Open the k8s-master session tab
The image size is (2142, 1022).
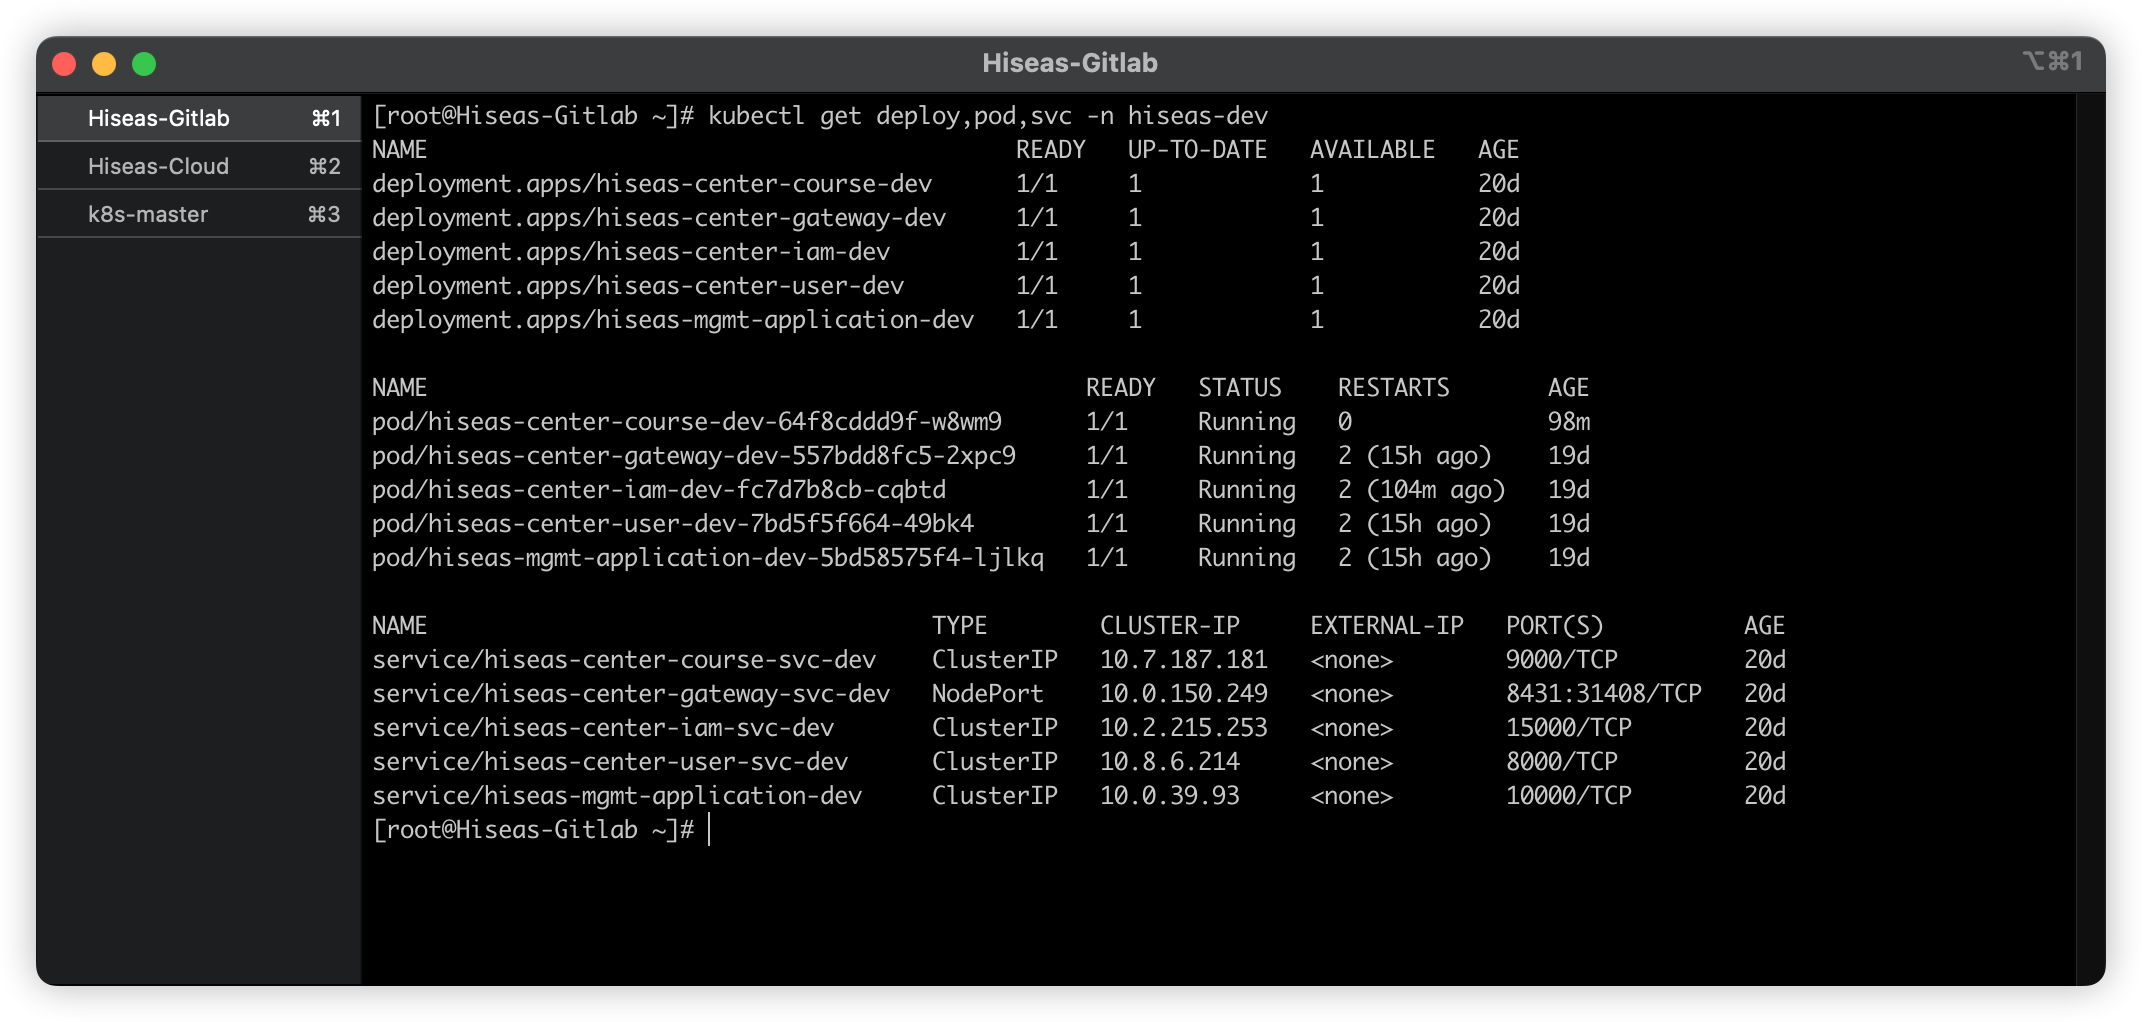click(x=148, y=214)
